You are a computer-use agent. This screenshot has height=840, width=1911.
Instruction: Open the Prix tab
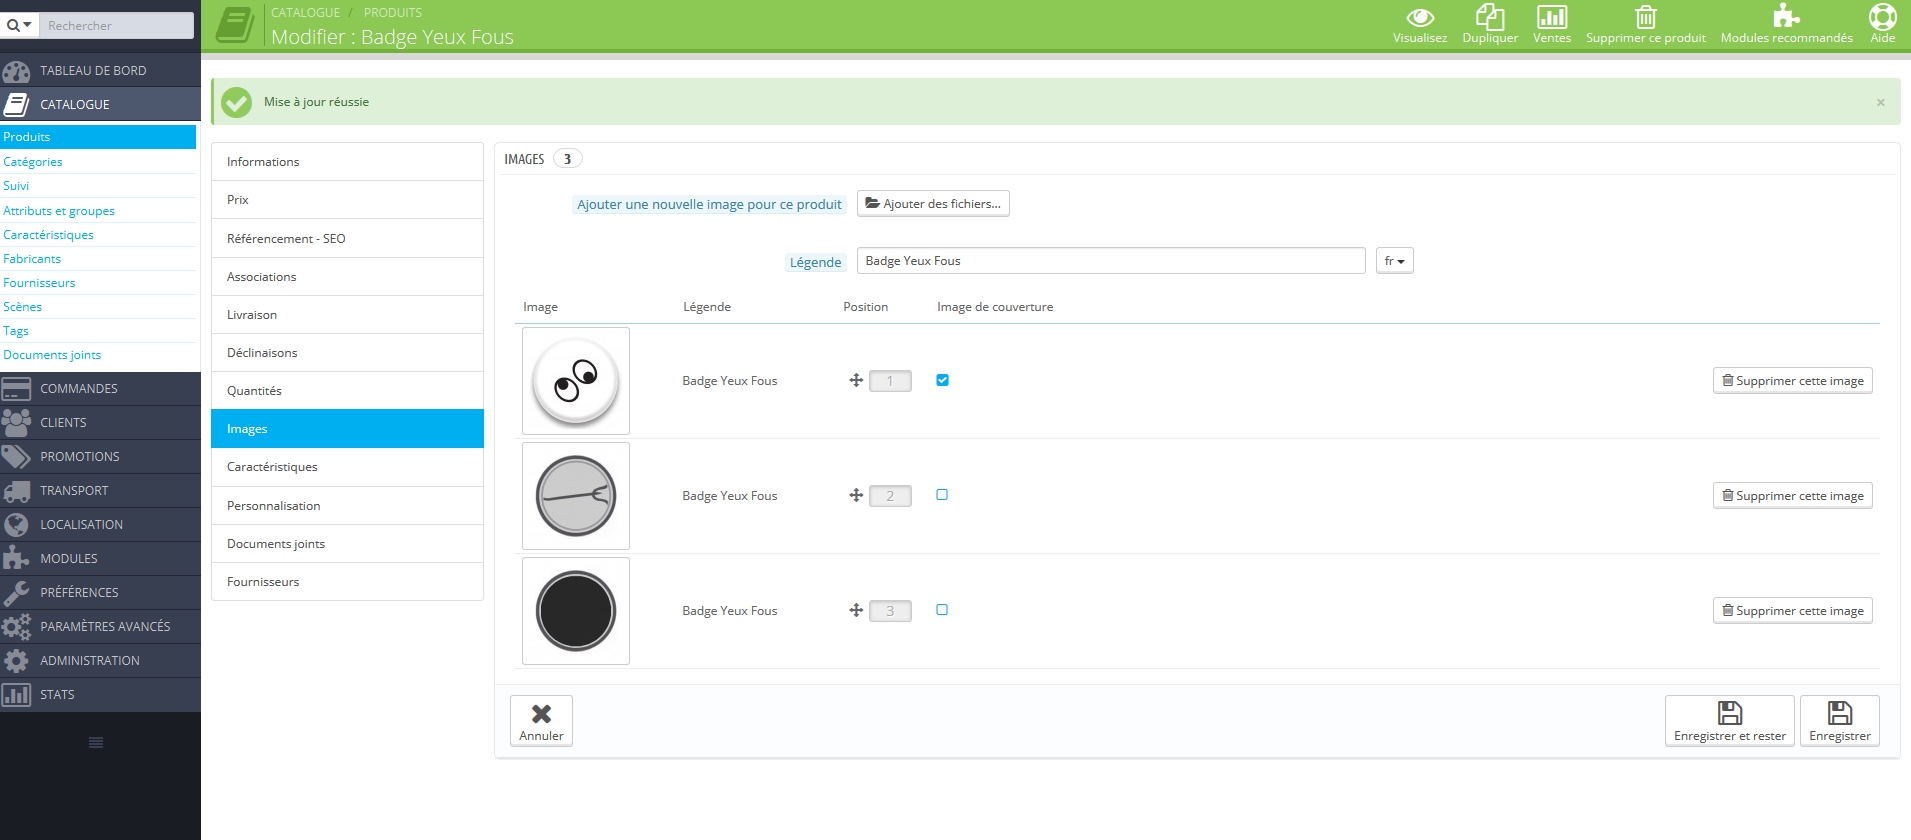click(348, 200)
